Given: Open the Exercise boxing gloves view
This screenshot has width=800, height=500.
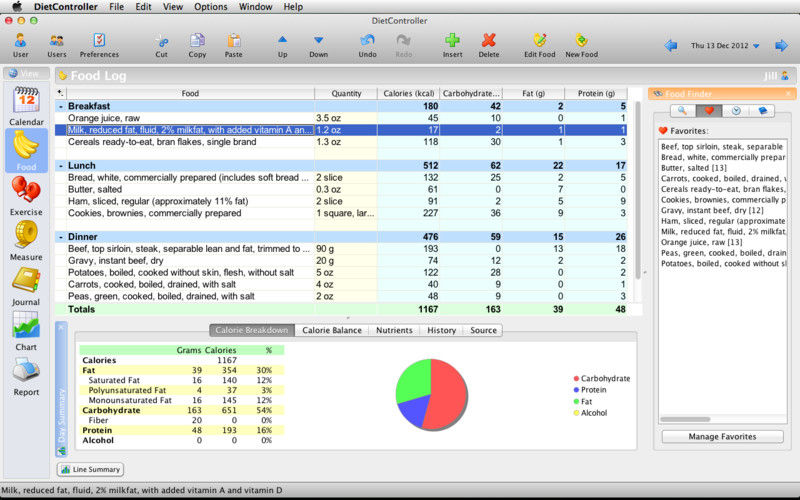Looking at the screenshot, I should [x=26, y=196].
